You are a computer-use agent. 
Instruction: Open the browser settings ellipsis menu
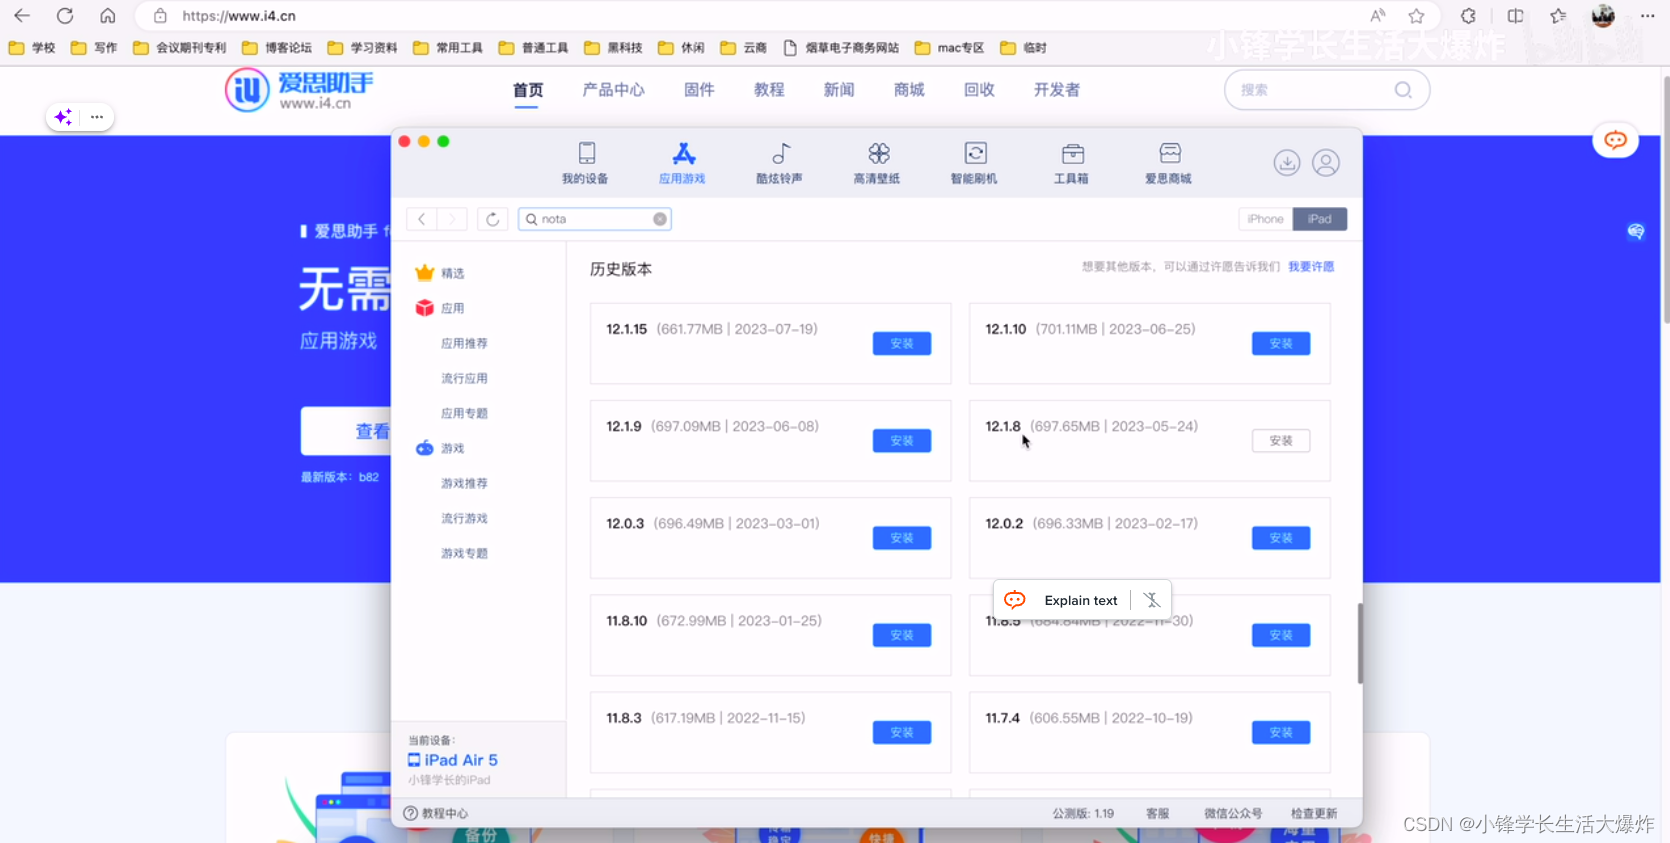pos(1648,16)
